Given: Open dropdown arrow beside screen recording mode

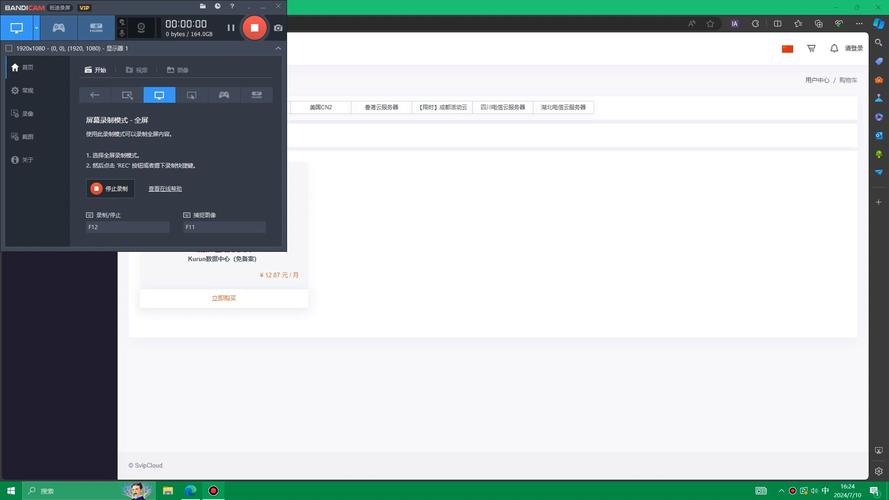Looking at the screenshot, I should tap(36, 28).
